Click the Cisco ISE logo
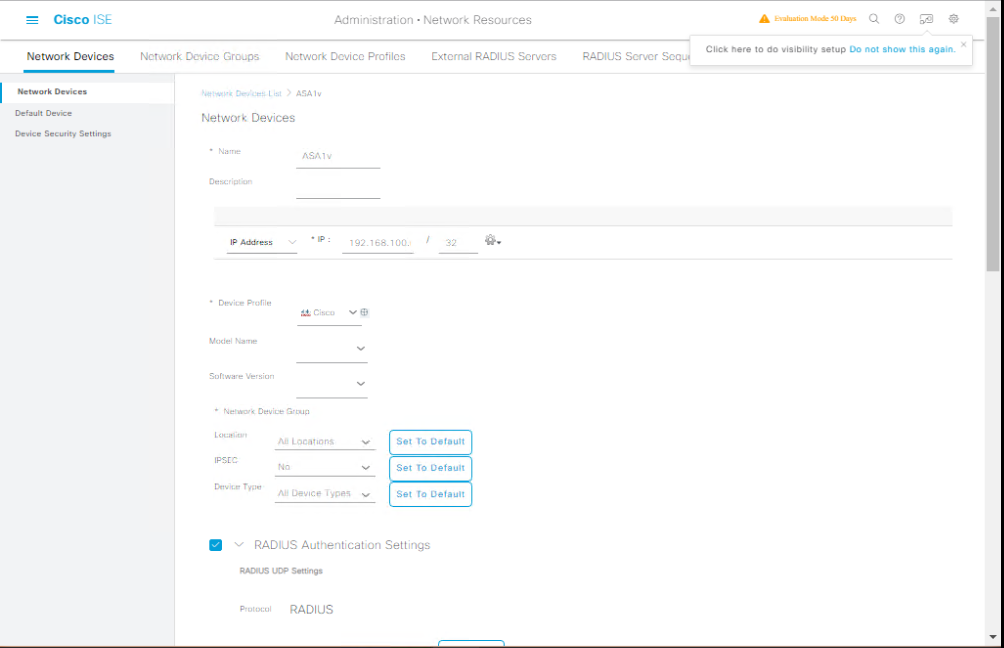 [x=83, y=20]
